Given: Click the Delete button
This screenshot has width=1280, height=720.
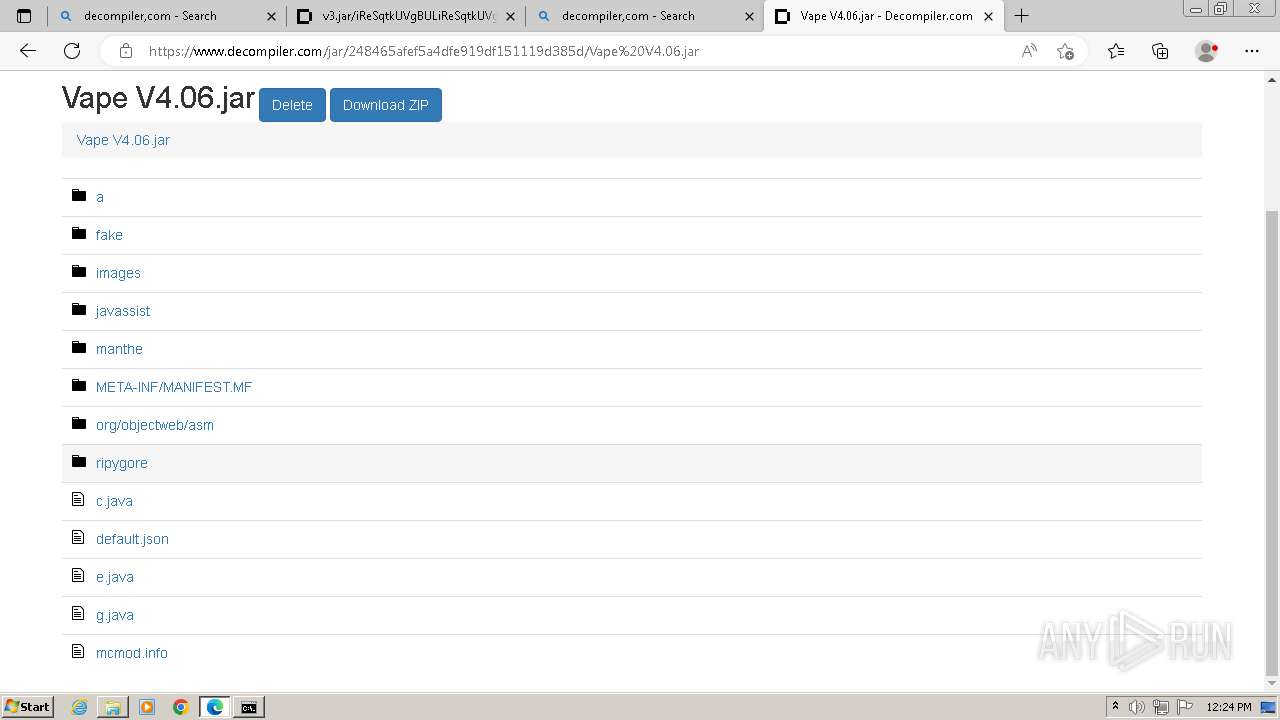Looking at the screenshot, I should click(x=292, y=105).
